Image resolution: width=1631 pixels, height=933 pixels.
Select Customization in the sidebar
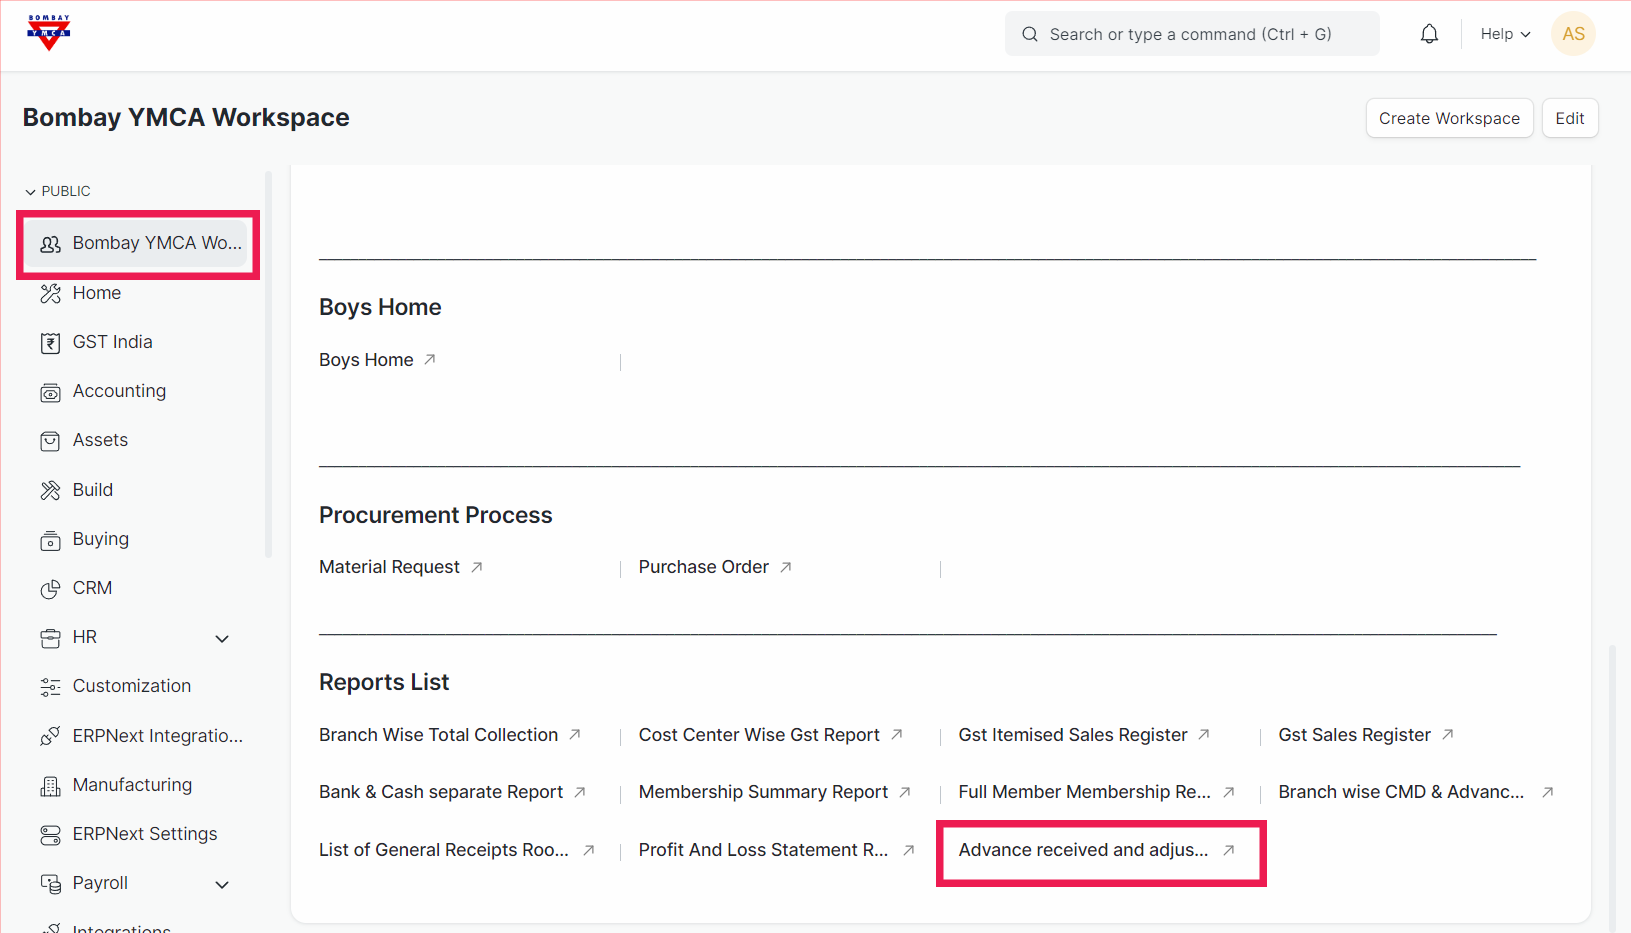point(131,686)
